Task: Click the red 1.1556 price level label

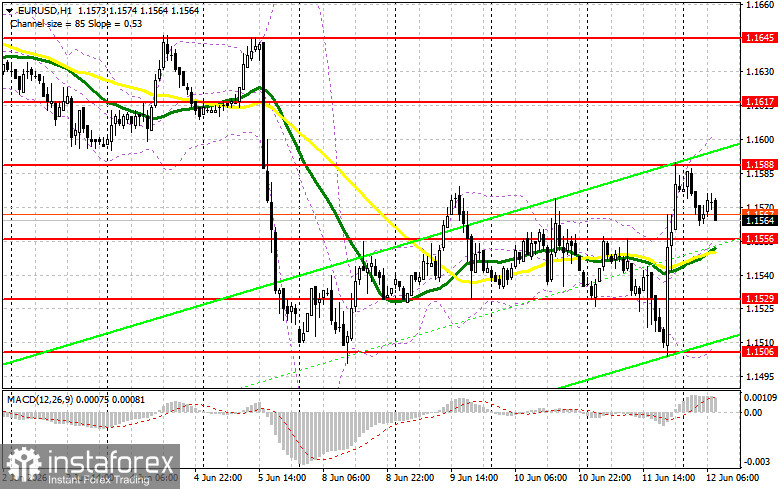Action: point(759,239)
